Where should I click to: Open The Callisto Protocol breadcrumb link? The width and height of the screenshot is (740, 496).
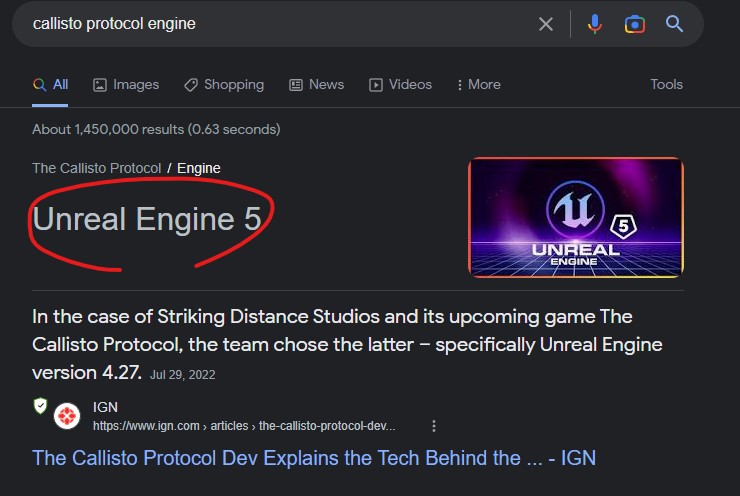[96, 168]
